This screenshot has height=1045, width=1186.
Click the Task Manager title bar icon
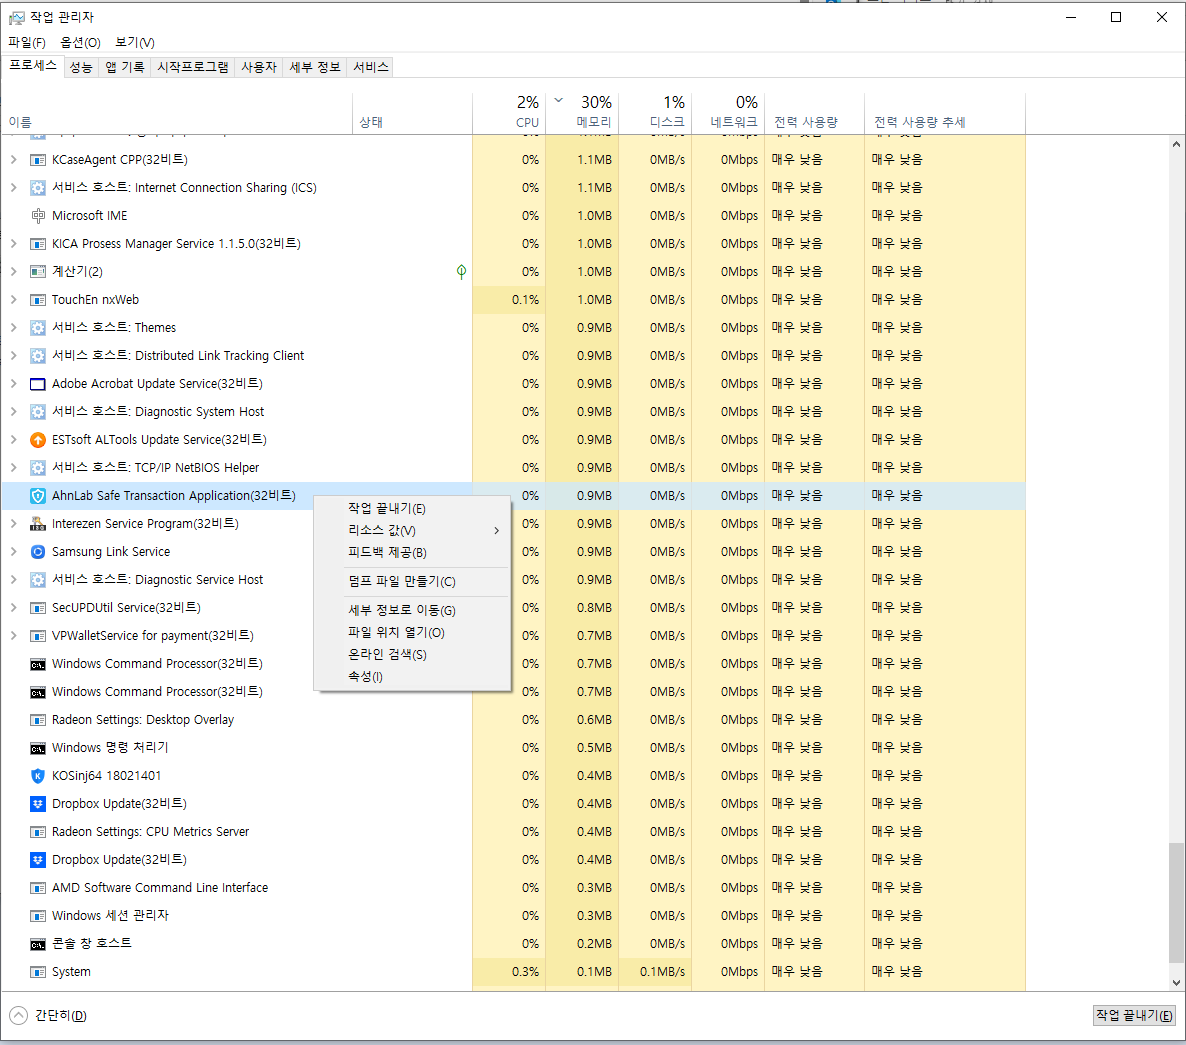click(17, 17)
